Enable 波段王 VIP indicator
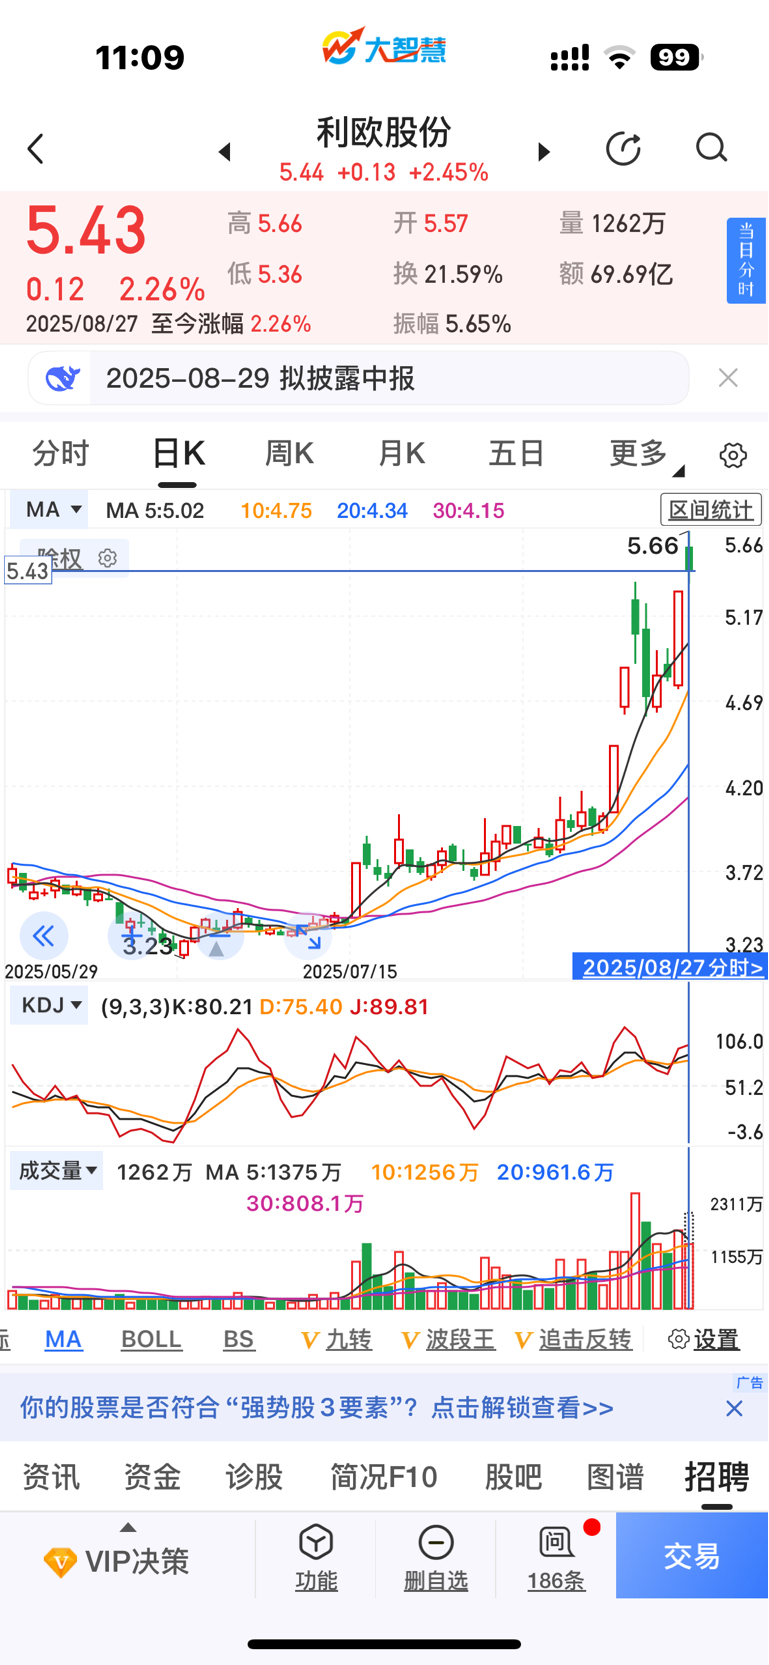The width and height of the screenshot is (769, 1665). click(448, 1339)
